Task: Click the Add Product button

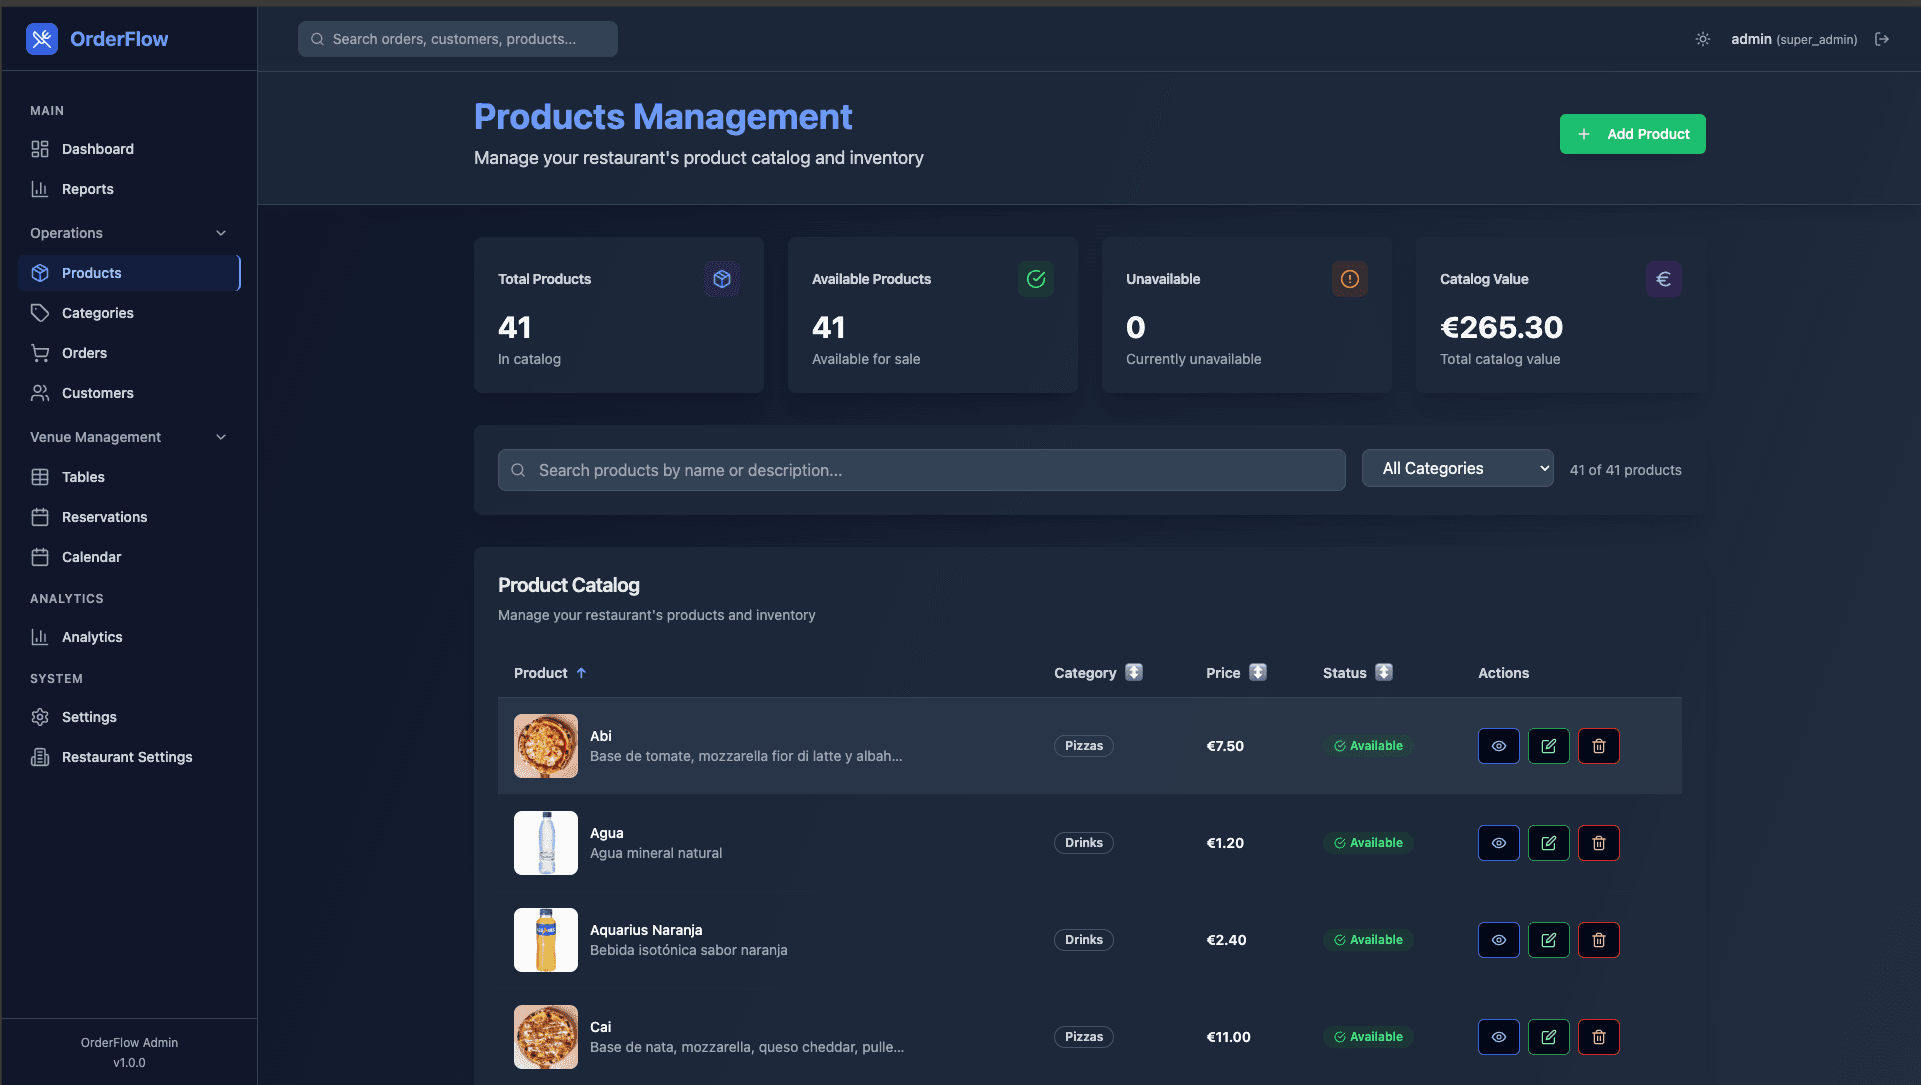Action: [1632, 133]
